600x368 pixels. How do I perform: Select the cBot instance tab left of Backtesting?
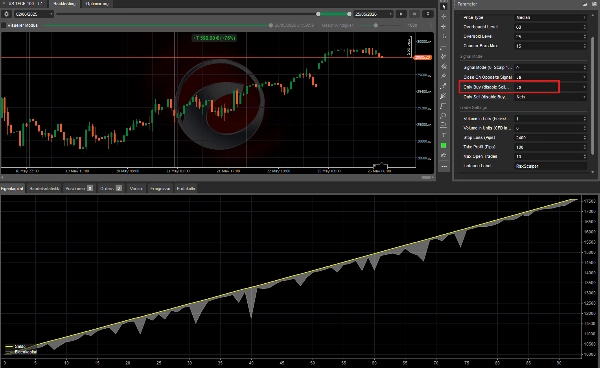tap(24, 4)
